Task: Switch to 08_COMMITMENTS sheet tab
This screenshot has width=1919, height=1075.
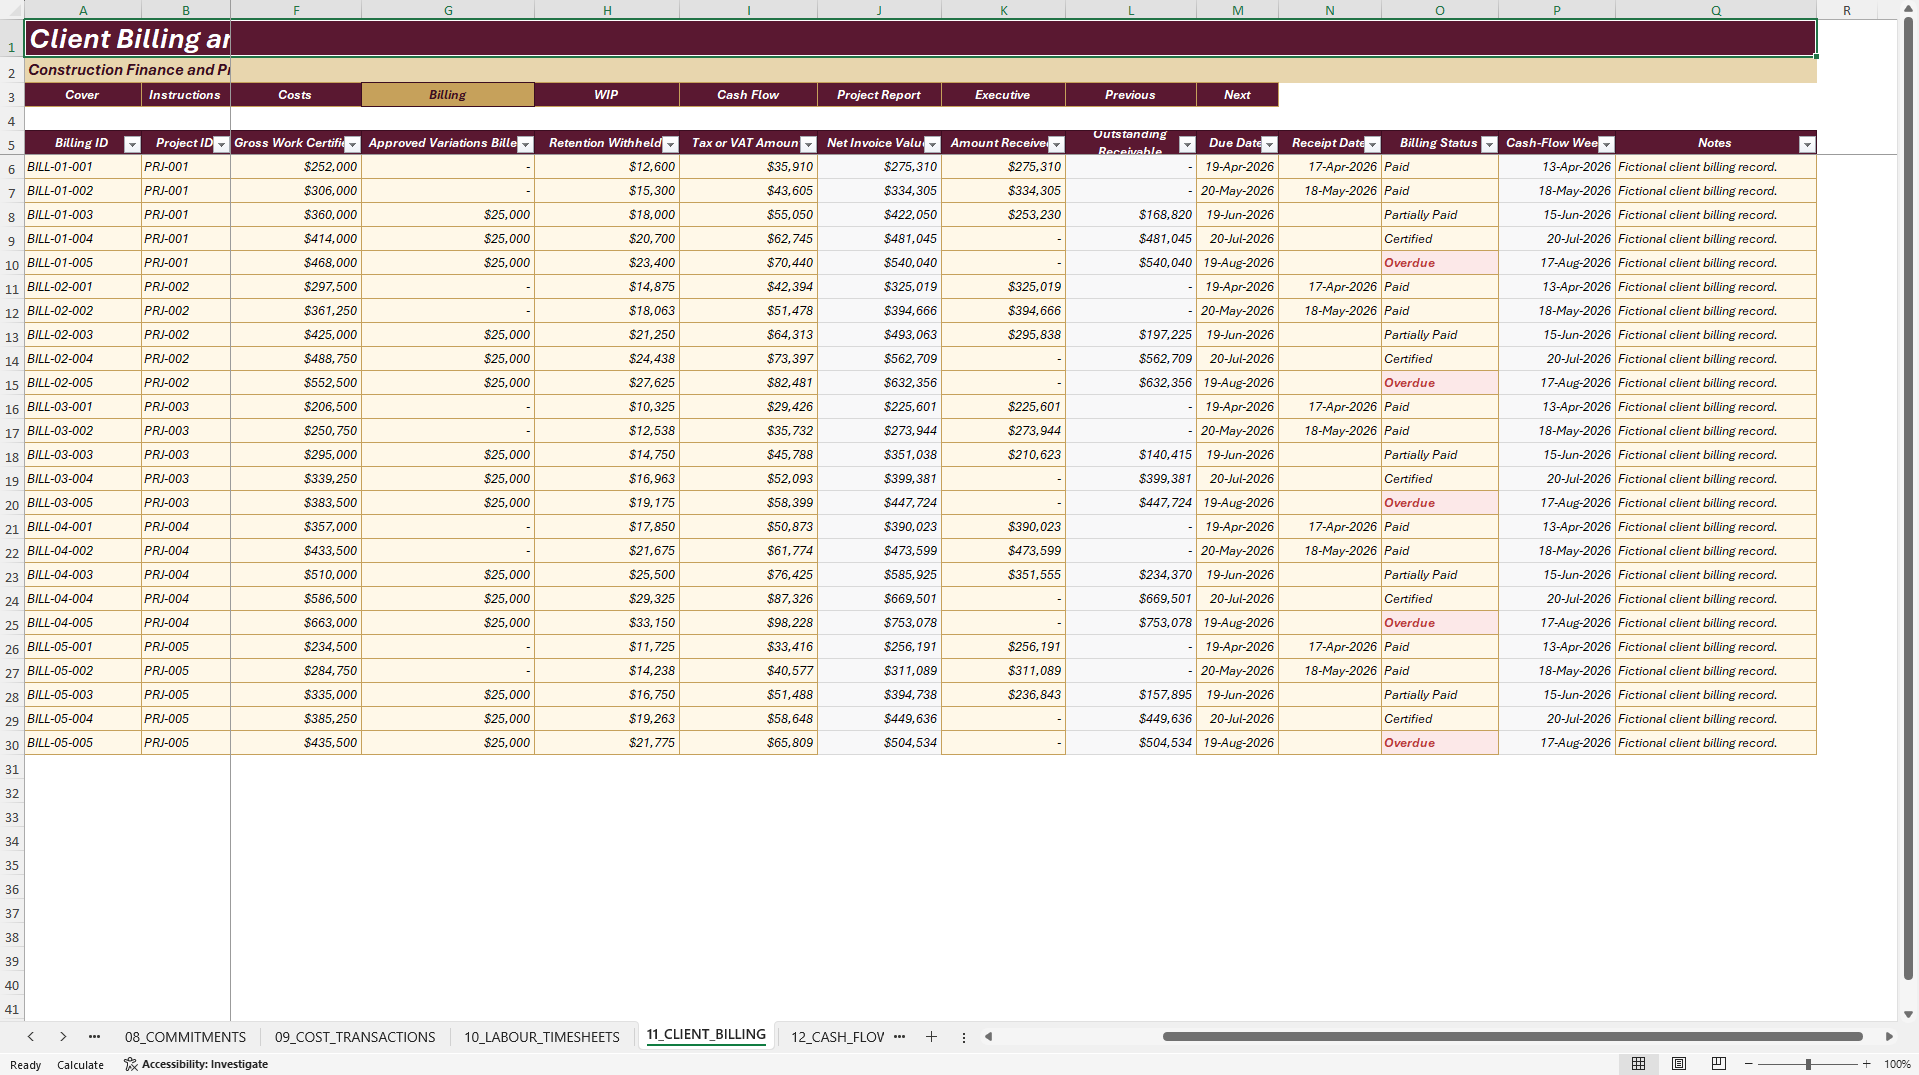Action: [x=185, y=1037]
